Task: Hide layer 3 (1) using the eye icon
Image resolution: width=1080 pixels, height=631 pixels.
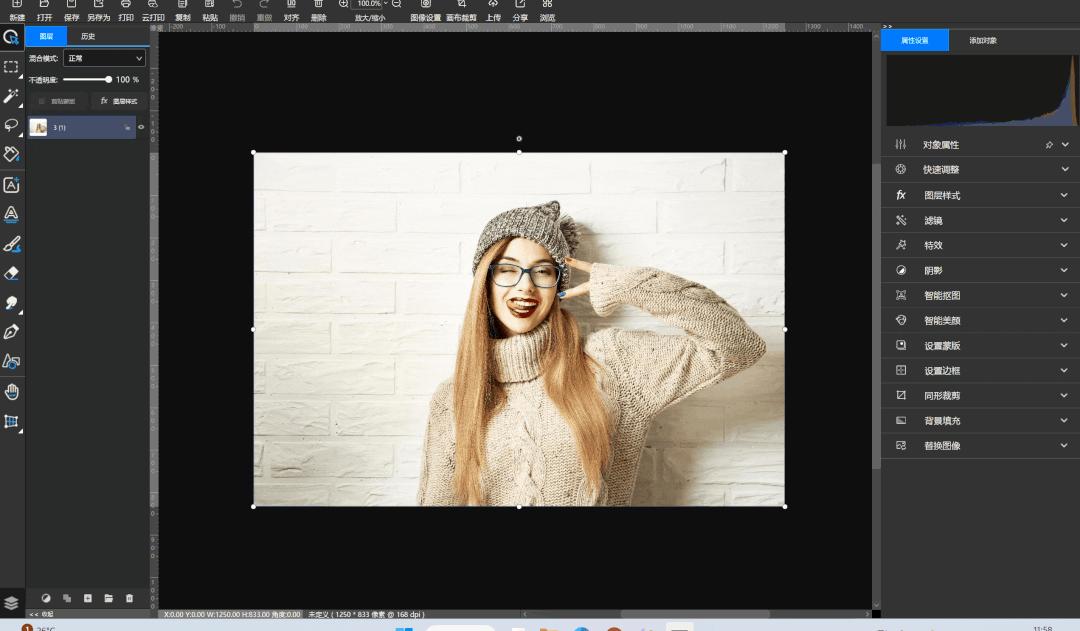Action: tap(141, 127)
